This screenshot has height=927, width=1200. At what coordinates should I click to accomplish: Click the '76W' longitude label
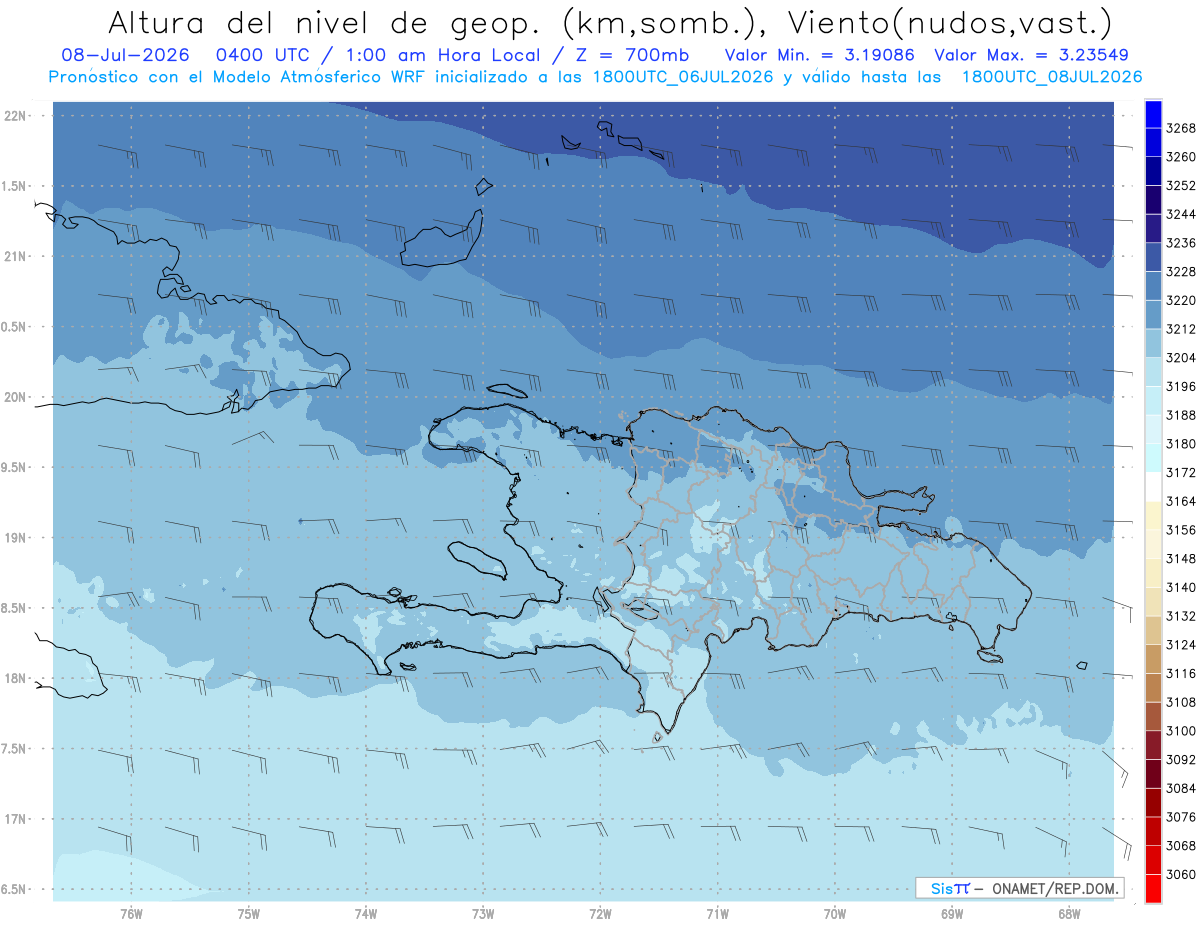[x=131, y=913]
